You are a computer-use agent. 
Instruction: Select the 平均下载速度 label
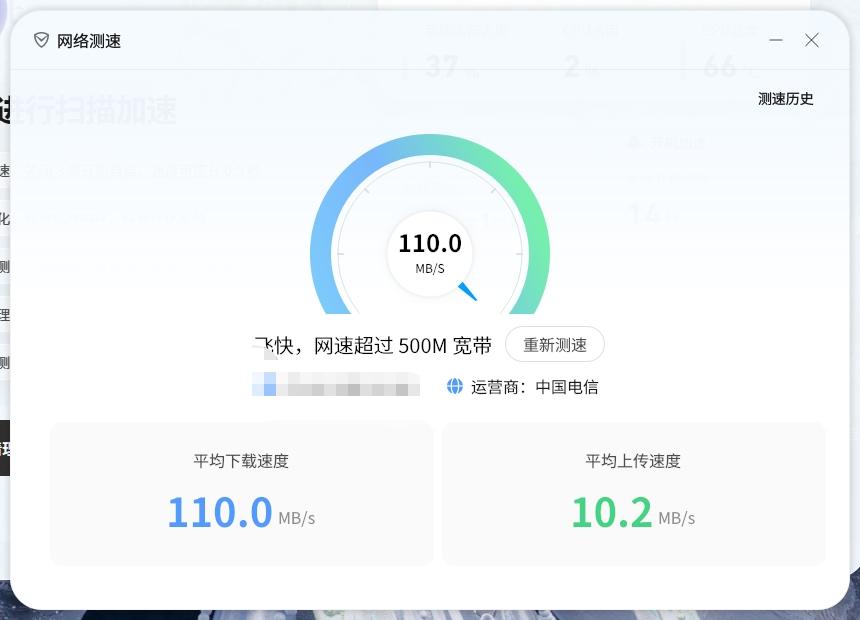[241, 461]
